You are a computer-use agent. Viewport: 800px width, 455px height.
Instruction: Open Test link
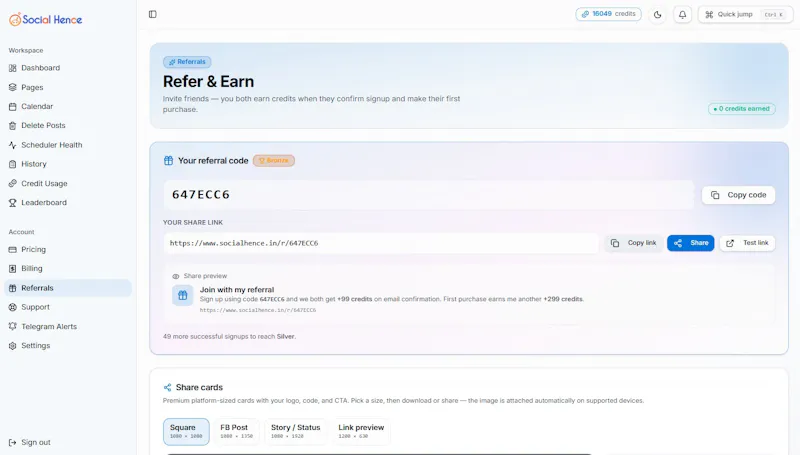pyautogui.click(x=747, y=243)
